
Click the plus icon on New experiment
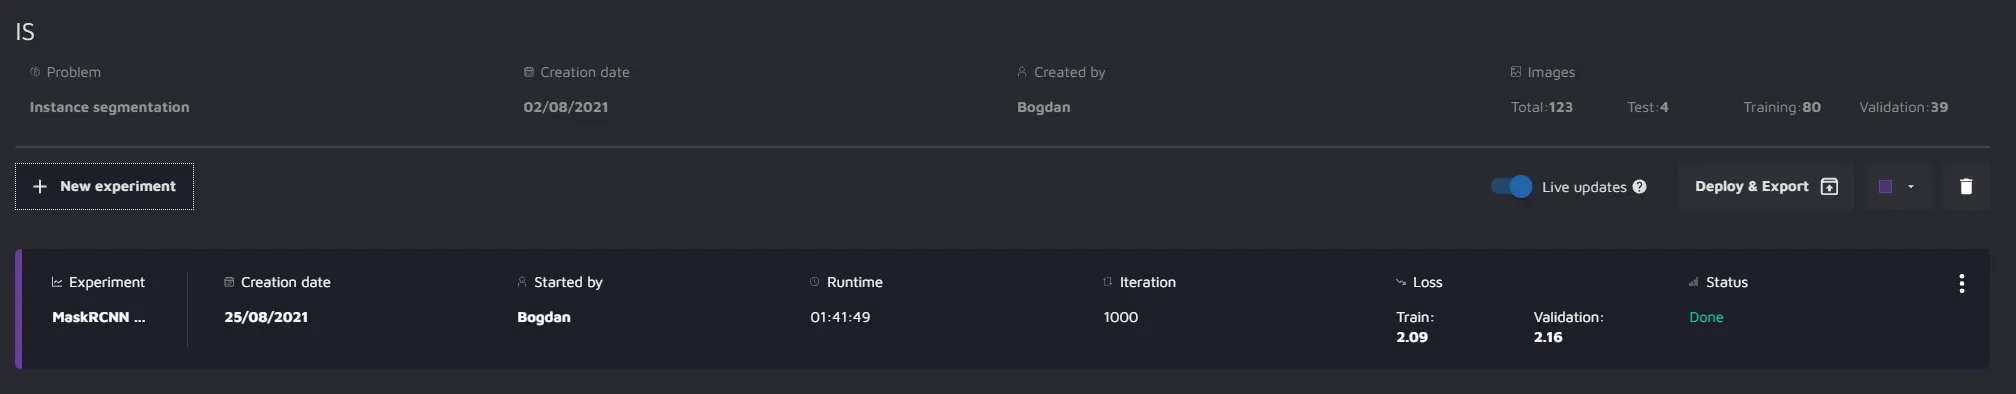(x=40, y=187)
